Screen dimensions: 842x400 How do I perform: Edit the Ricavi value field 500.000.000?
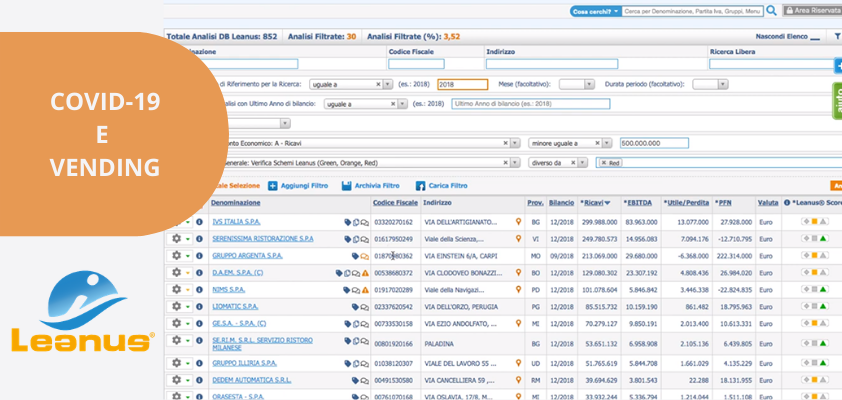point(654,143)
